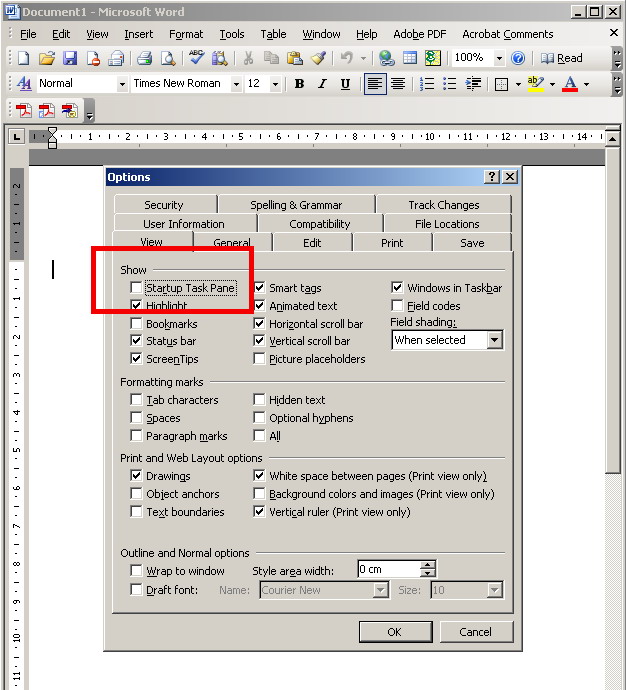Viewport: 626px width, 690px height.
Task: Uncheck Status bar checkbox
Action: point(136,341)
